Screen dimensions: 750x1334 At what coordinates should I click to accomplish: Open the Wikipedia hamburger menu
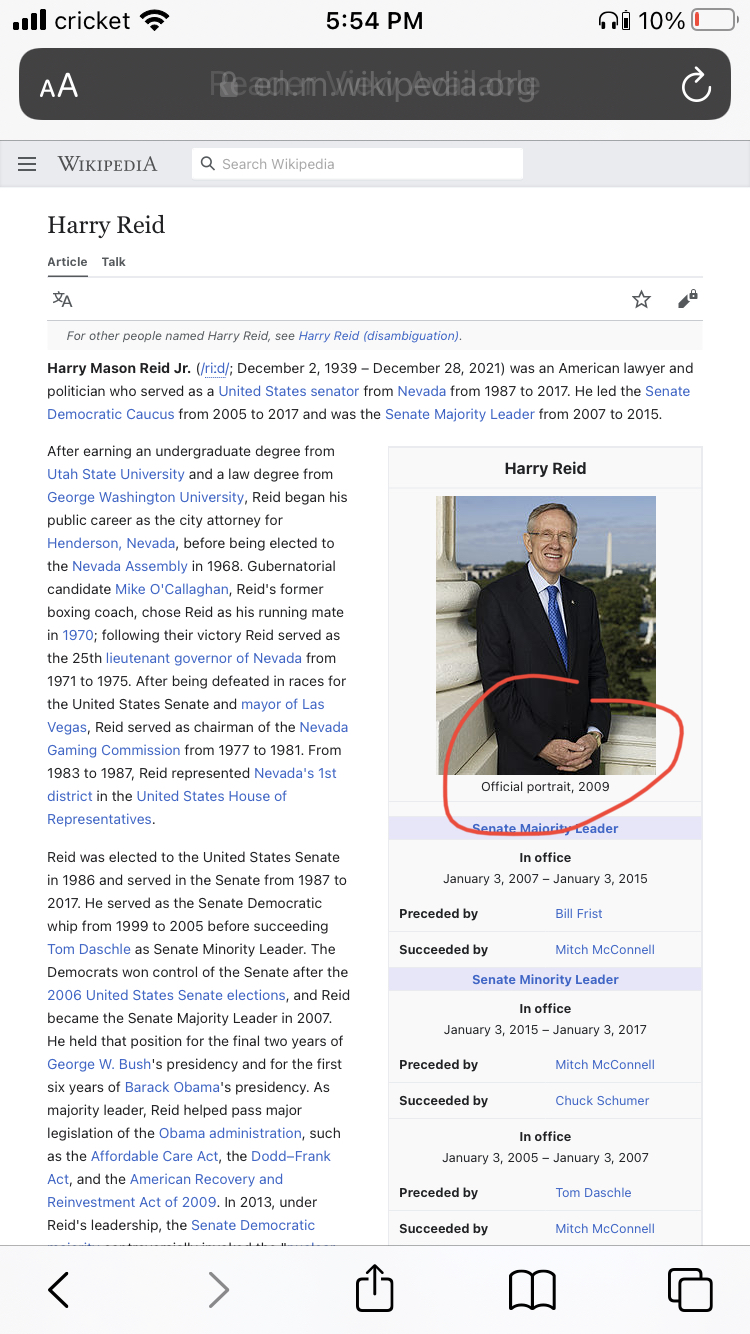pyautogui.click(x=27, y=164)
